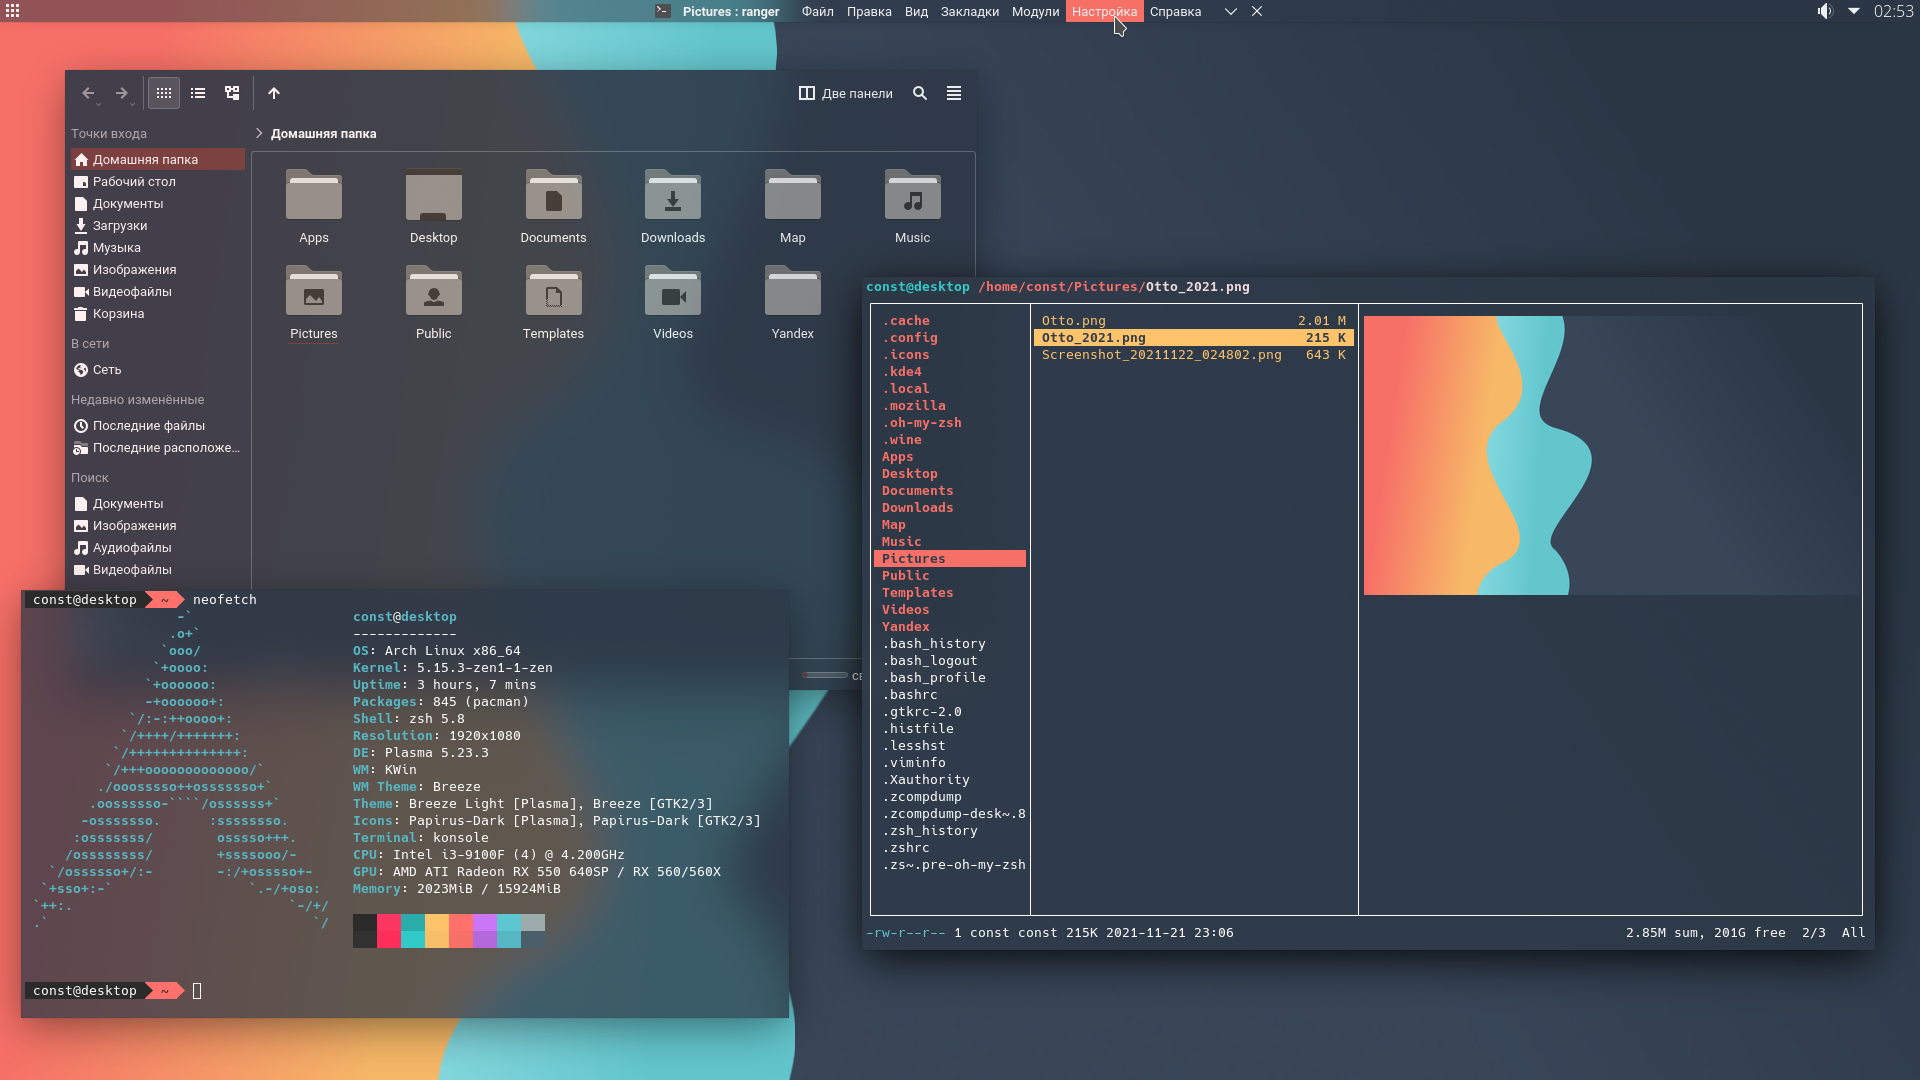Click the Otto_2021 image preview in ranger
The image size is (1920, 1080).
tap(1611, 455)
